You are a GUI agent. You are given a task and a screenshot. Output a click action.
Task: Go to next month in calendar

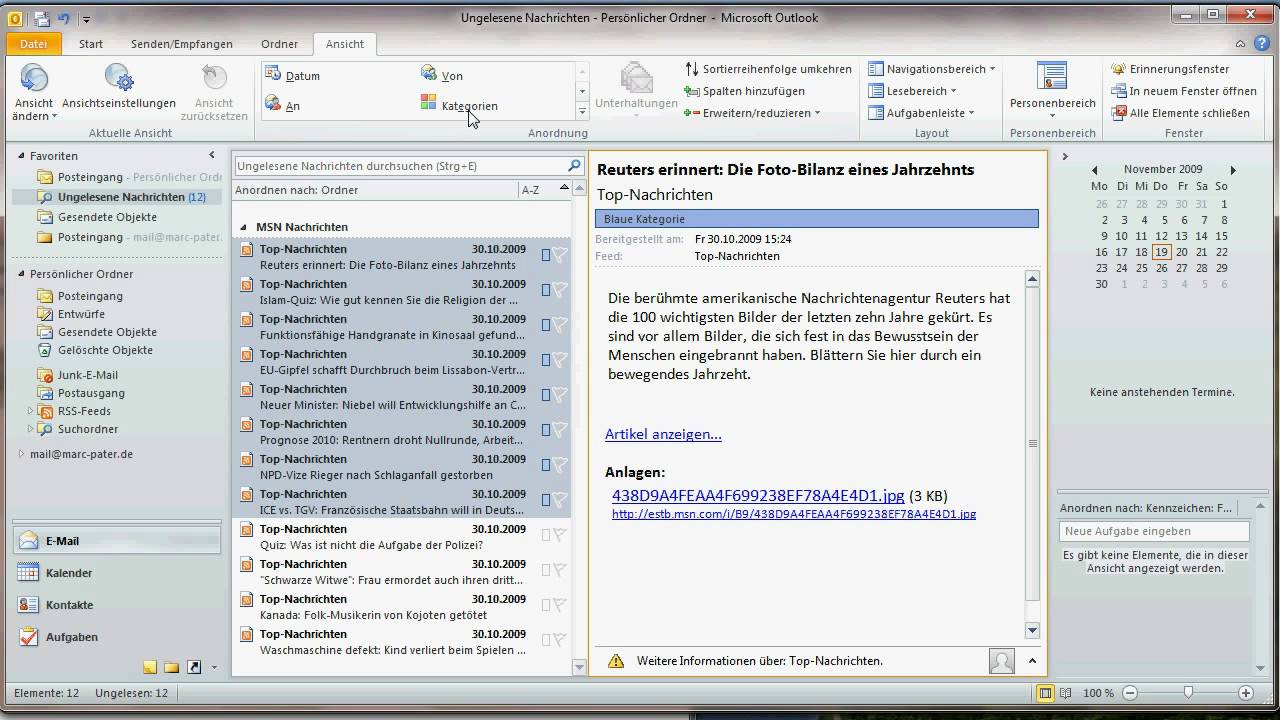(x=1233, y=170)
